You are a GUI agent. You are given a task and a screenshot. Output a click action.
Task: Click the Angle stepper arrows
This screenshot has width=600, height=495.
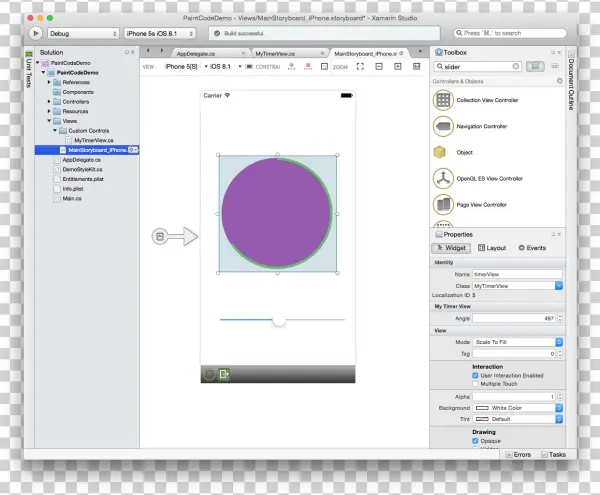point(560,318)
